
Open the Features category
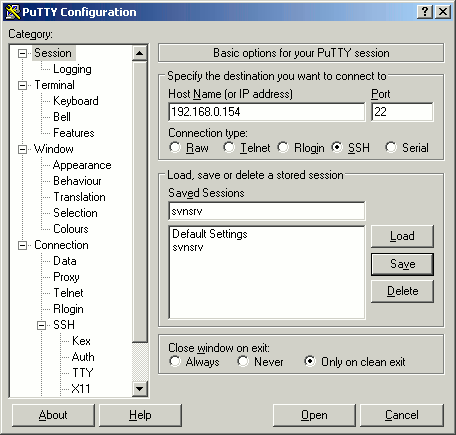74,133
